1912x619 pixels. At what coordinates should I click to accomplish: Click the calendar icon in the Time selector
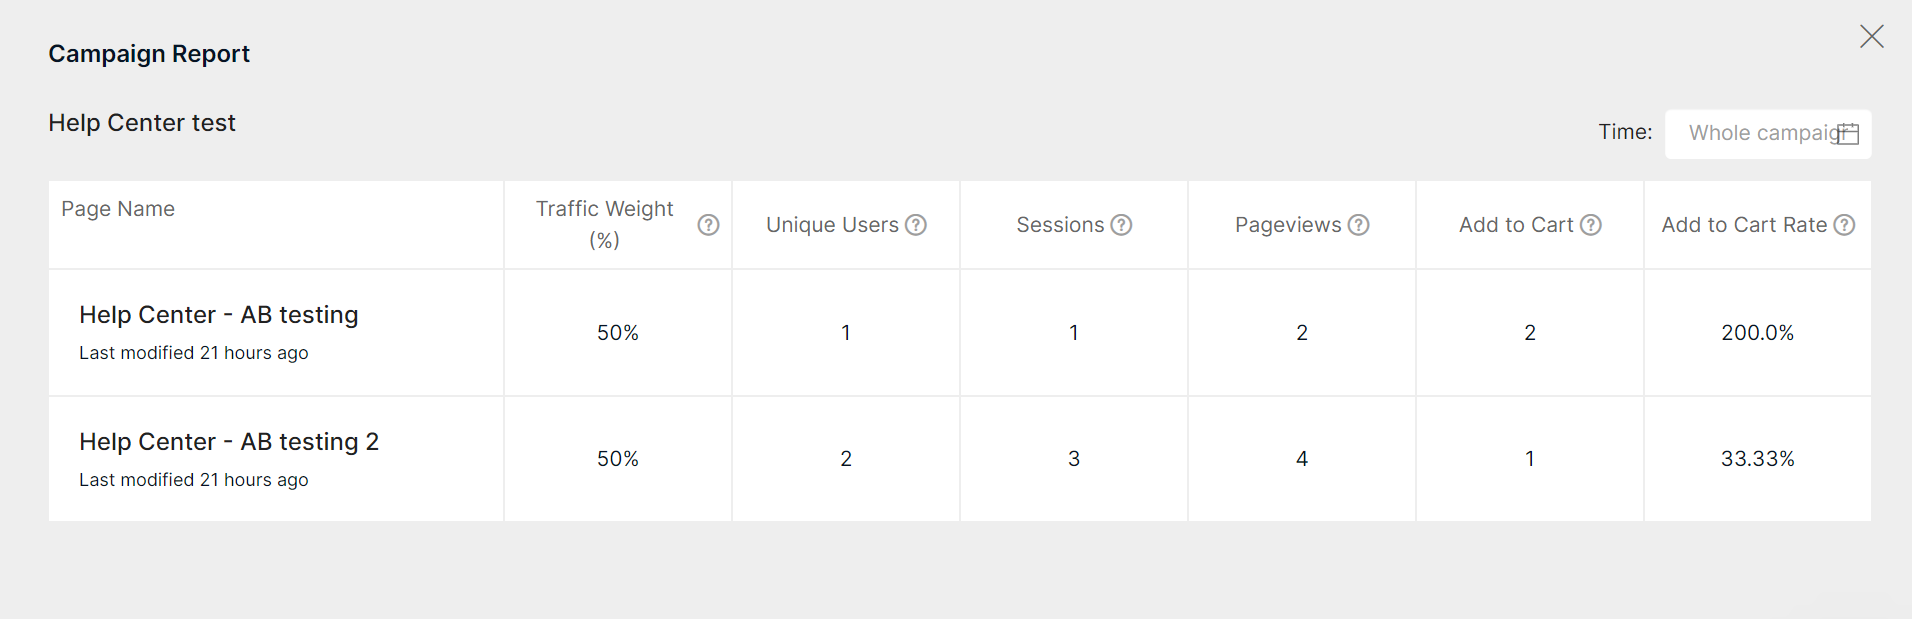point(1849,133)
